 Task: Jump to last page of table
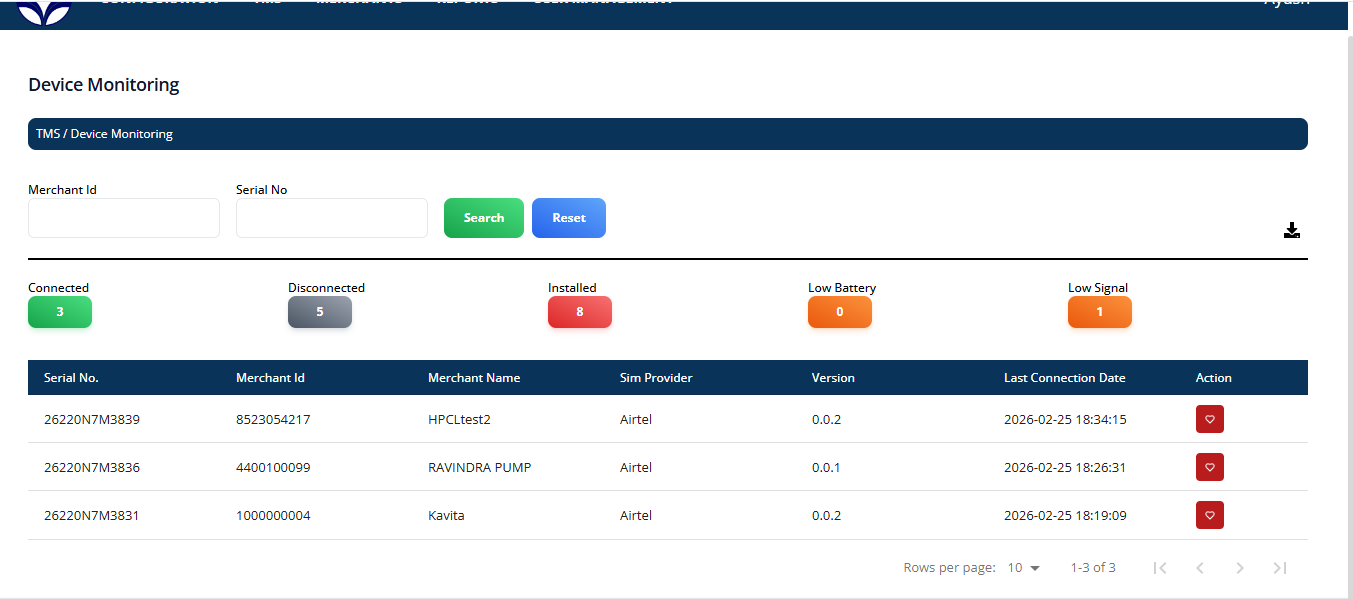pyautogui.click(x=1280, y=568)
